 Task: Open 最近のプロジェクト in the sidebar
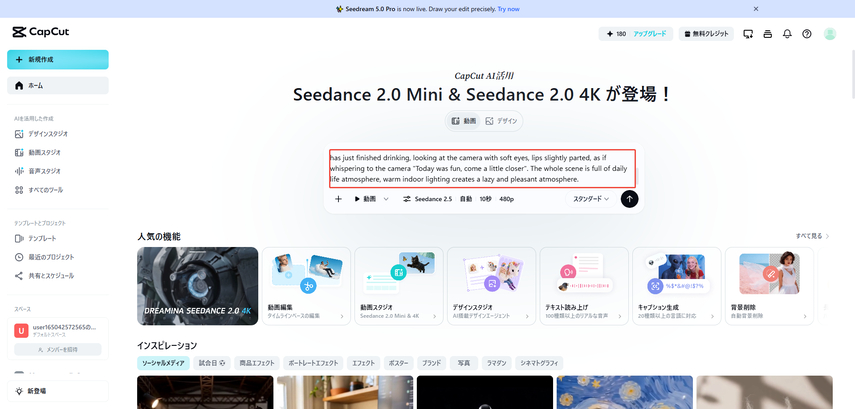[x=45, y=257]
